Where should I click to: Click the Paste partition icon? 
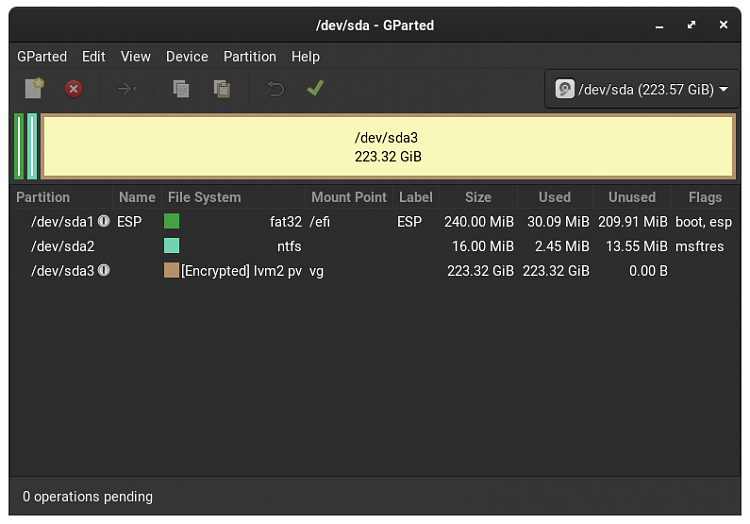[x=222, y=89]
